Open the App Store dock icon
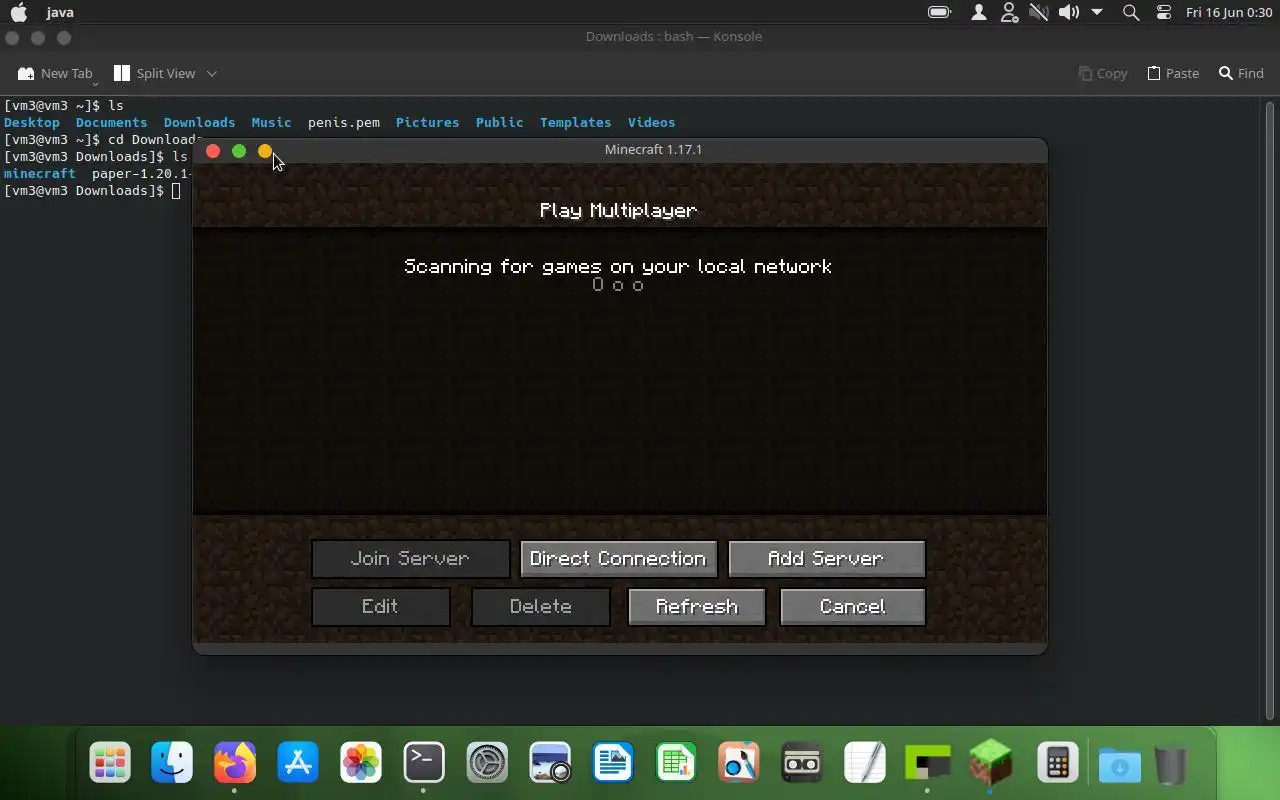Screen dimensions: 1280x800 (298, 763)
